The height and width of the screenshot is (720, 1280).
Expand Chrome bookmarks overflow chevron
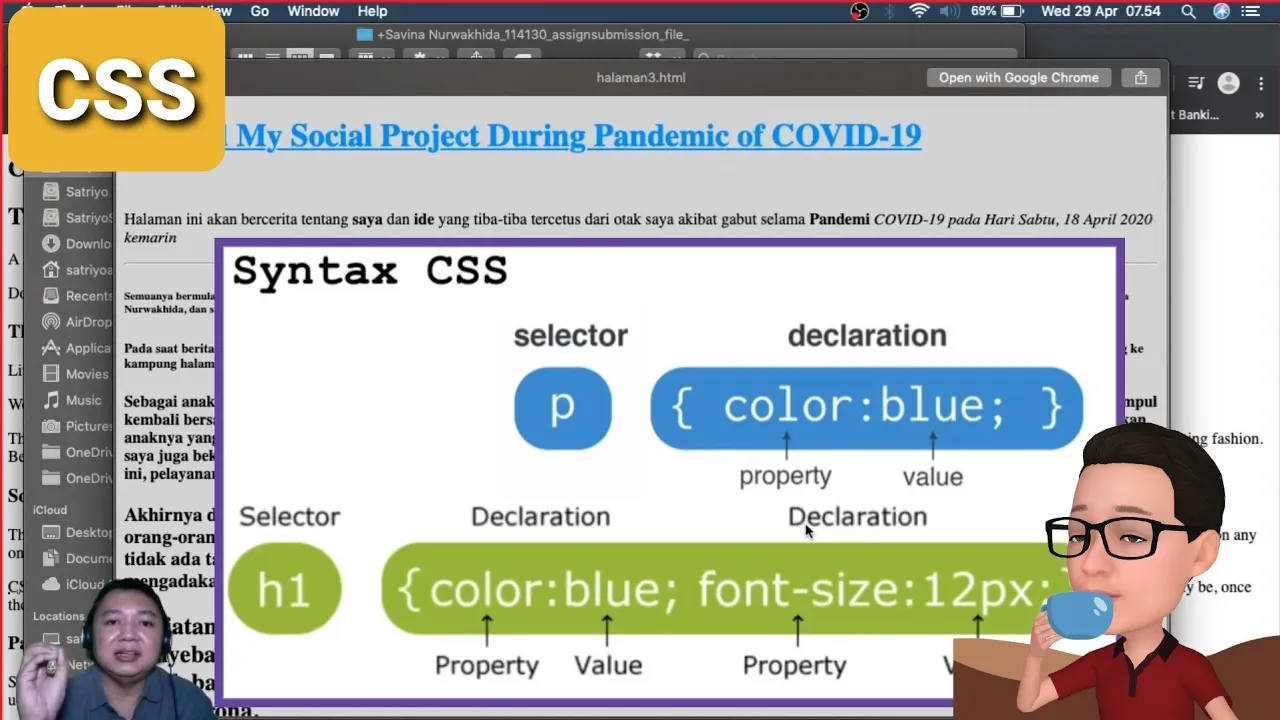(1260, 115)
